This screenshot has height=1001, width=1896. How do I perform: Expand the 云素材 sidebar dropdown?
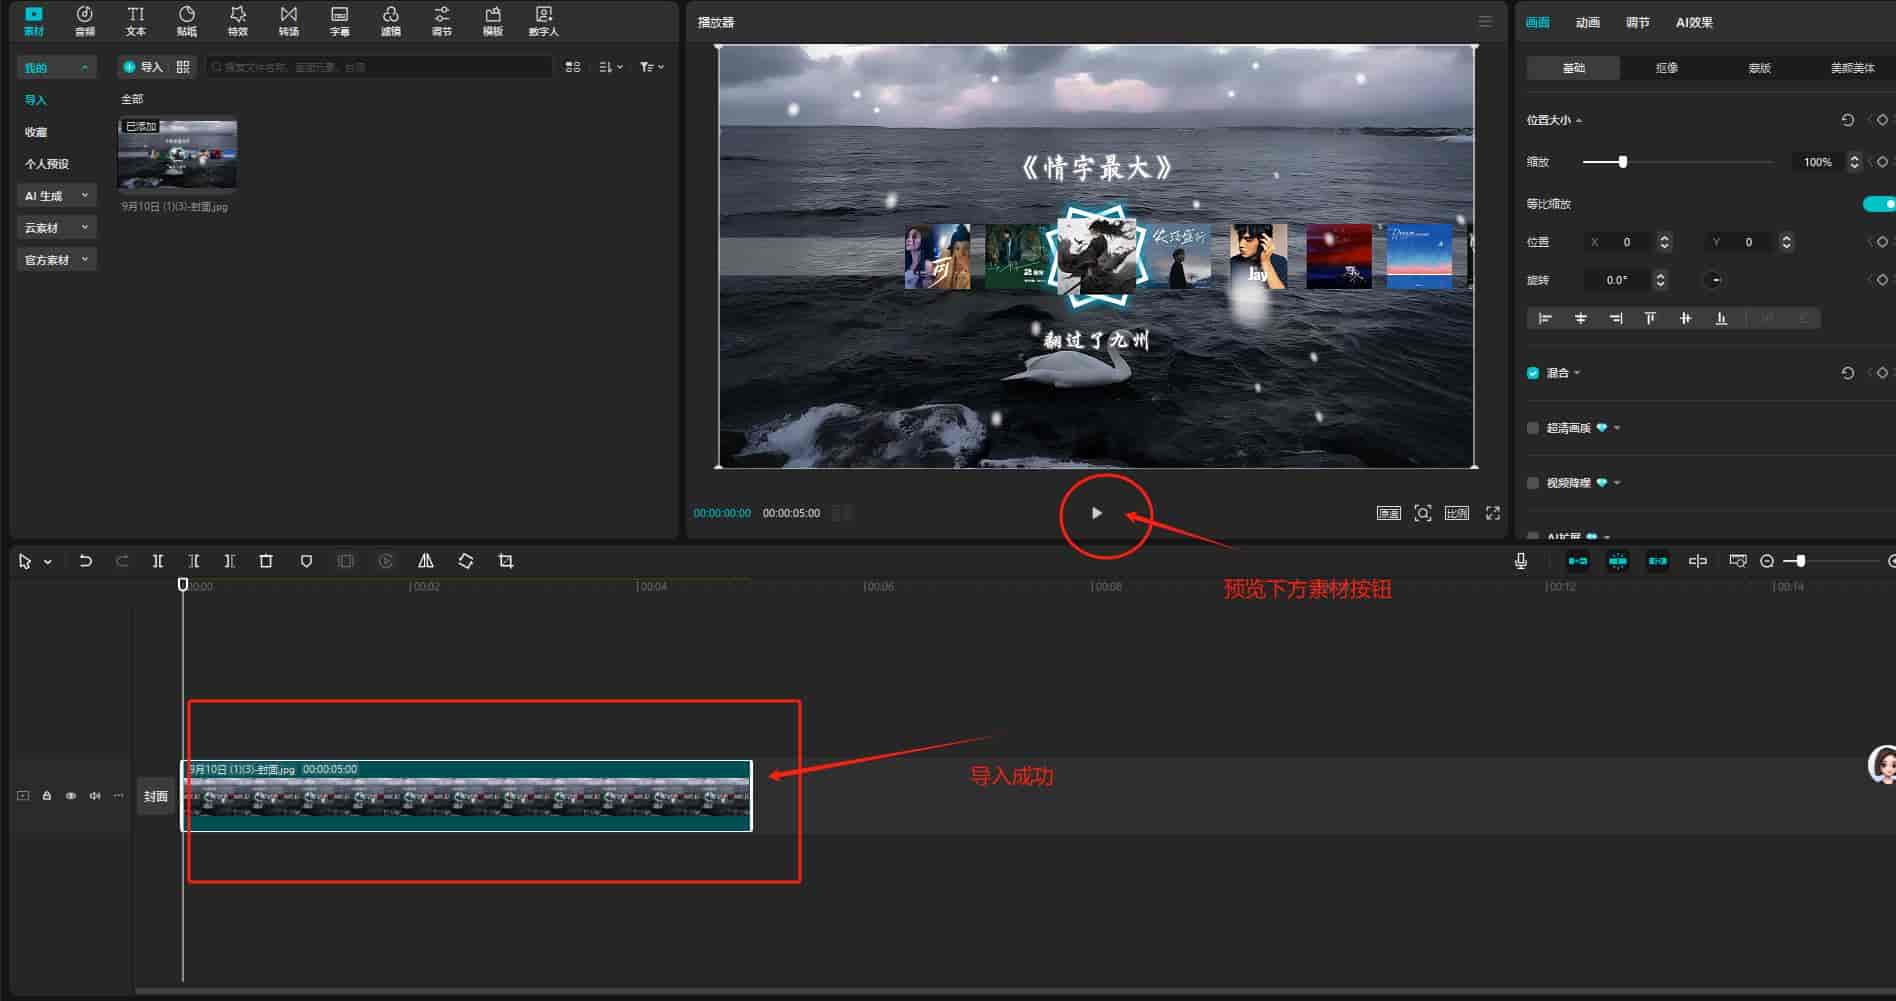(x=56, y=228)
